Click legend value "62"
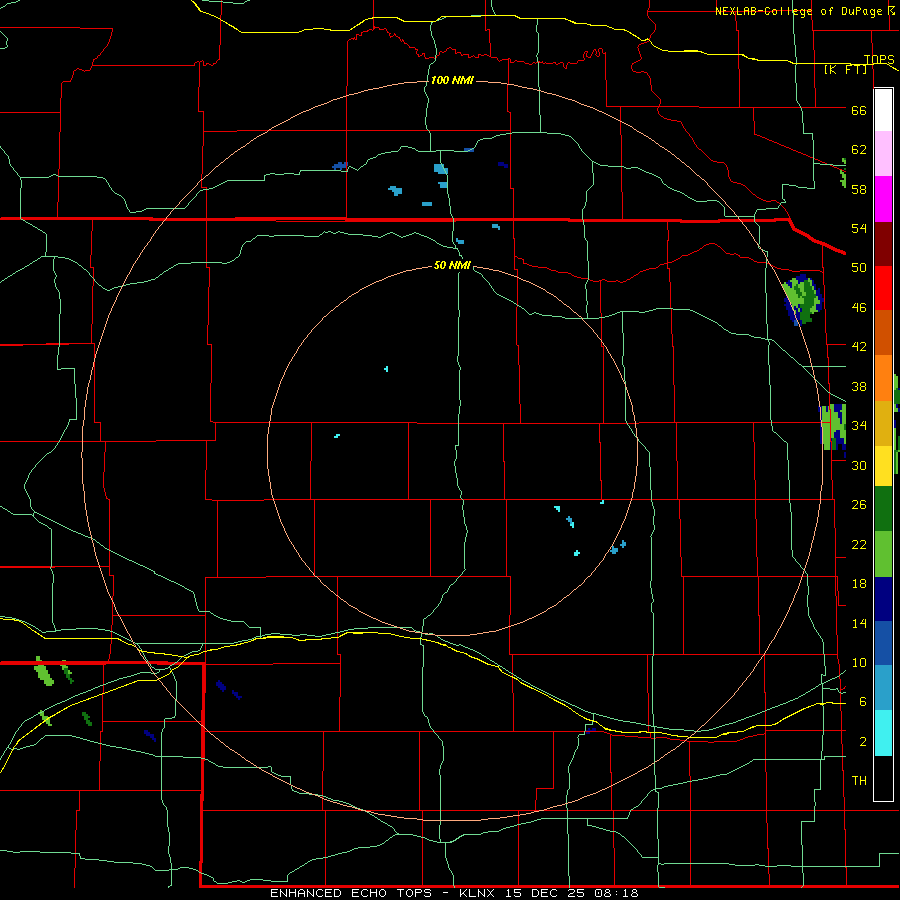 (x=859, y=150)
